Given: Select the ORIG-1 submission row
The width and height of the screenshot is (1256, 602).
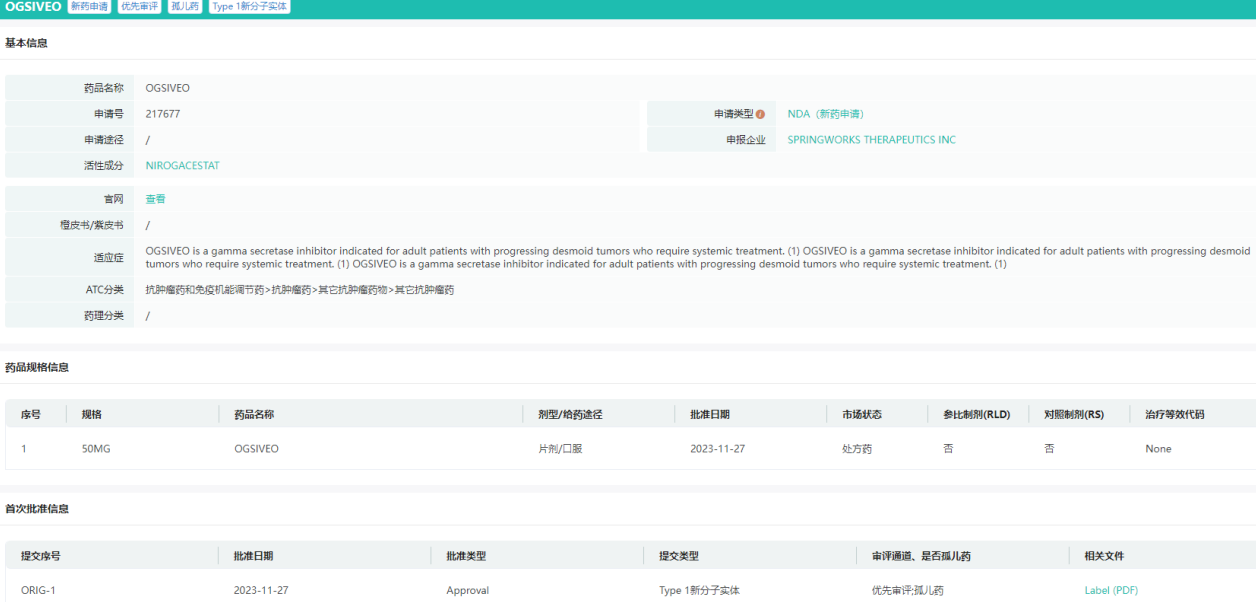Looking at the screenshot, I should [x=38, y=590].
